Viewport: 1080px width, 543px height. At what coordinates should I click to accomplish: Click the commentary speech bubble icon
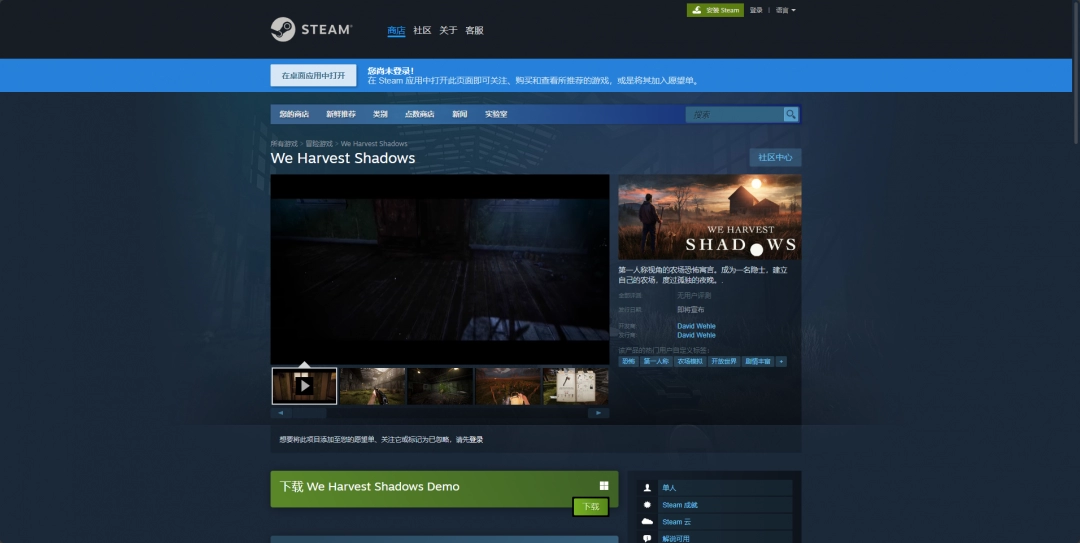coord(647,538)
